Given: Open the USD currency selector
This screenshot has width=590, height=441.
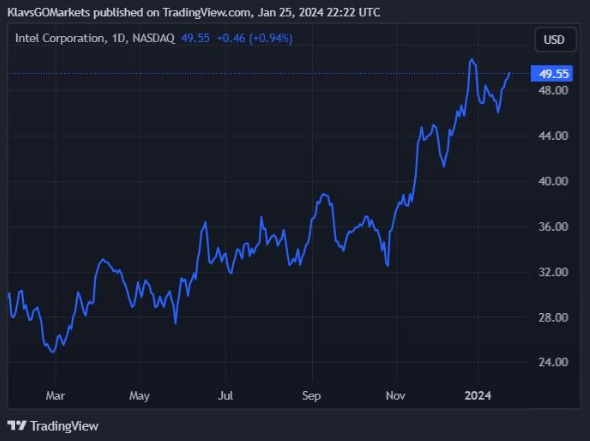Looking at the screenshot, I should coord(555,40).
